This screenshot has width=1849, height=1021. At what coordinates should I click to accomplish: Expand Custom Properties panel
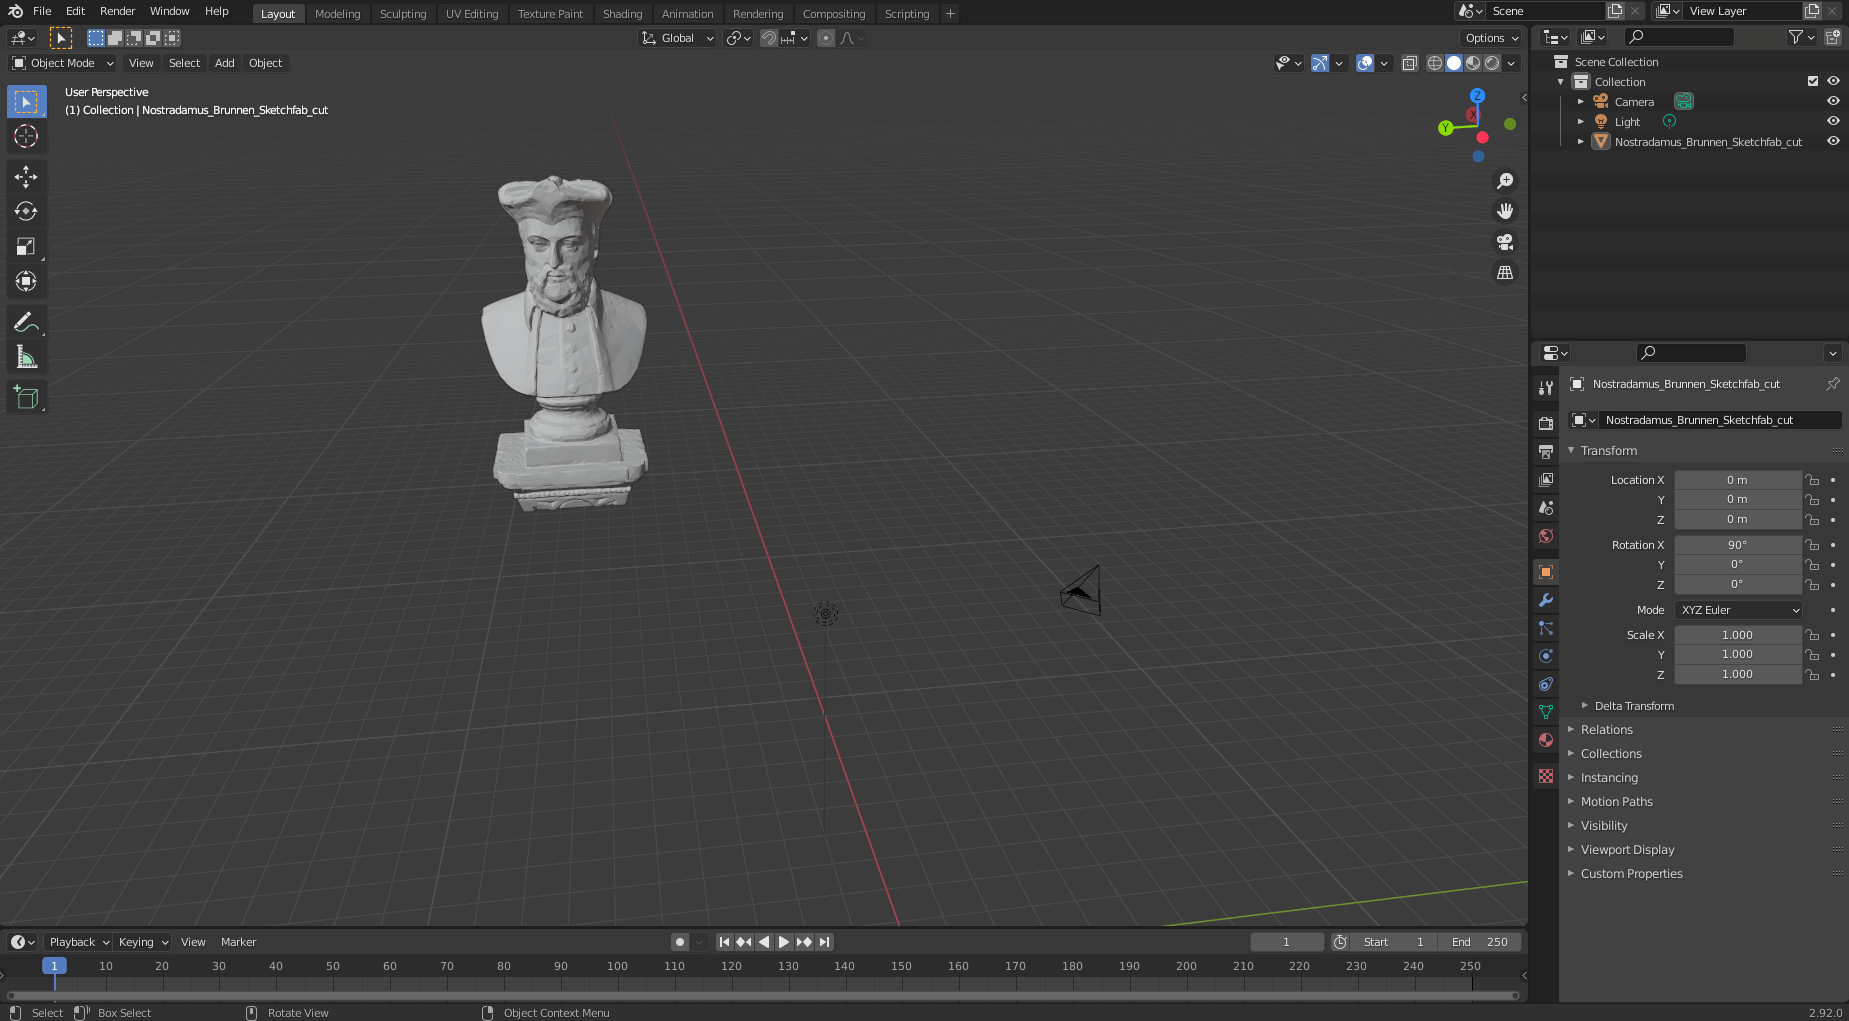1631,874
